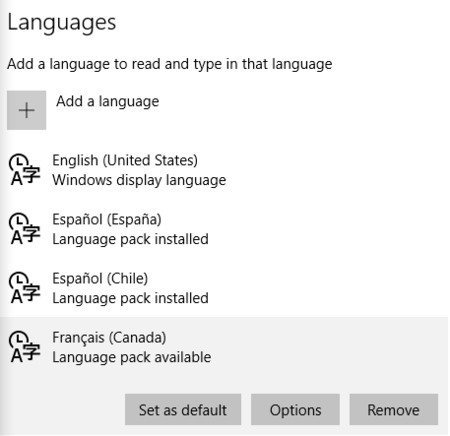450x436 pixels.
Task: Click the Español (Chile) language icon
Action: (x=25, y=288)
